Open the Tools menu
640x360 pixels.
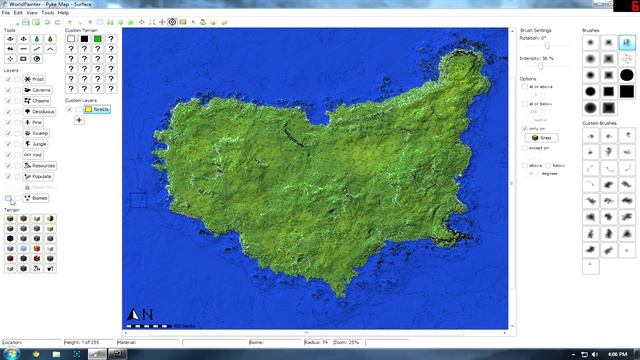(x=47, y=13)
